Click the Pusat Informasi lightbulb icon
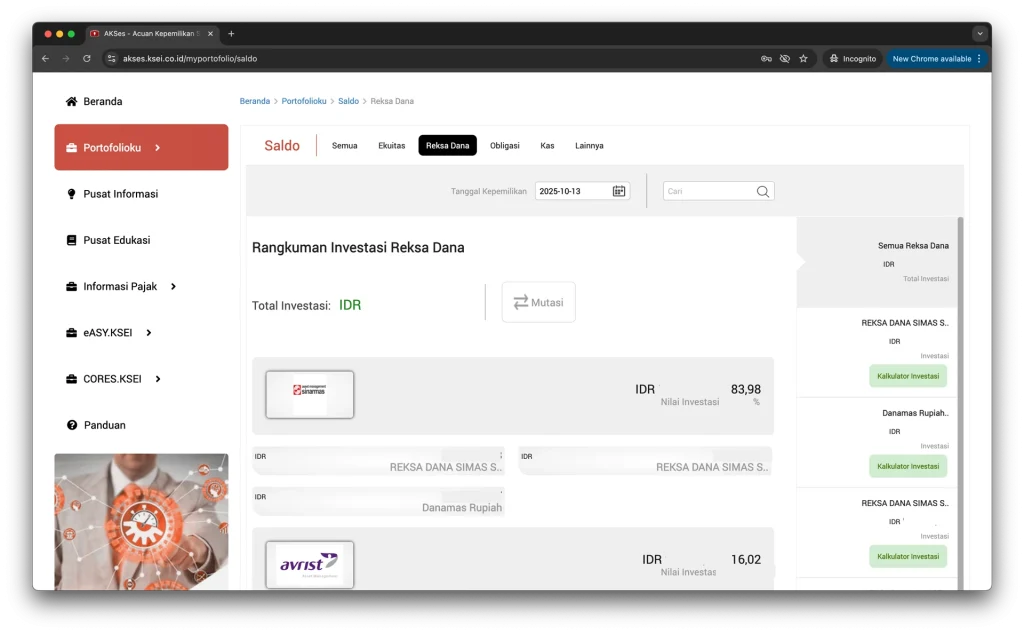The image size is (1024, 633). coord(71,194)
